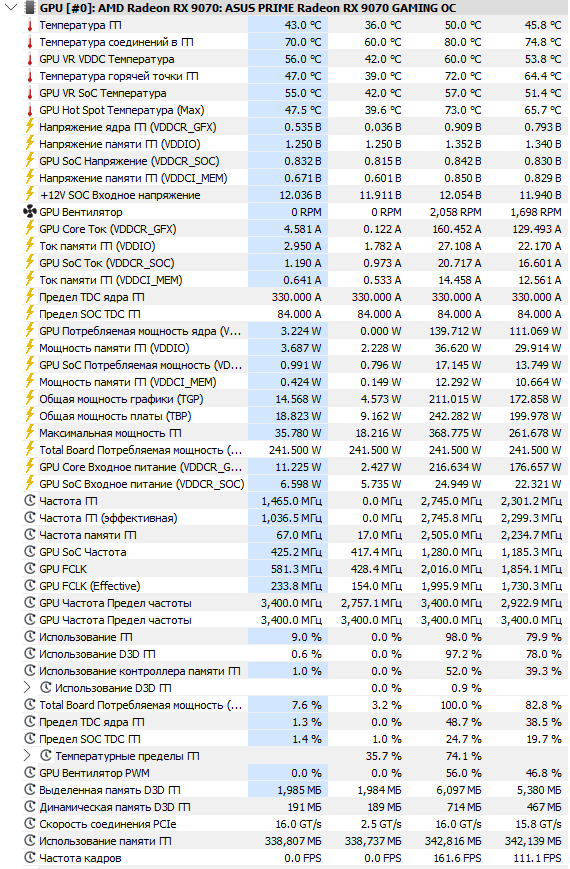Click clock icon beside Частота ГП
The height and width of the screenshot is (869, 570).
click(x=30, y=500)
